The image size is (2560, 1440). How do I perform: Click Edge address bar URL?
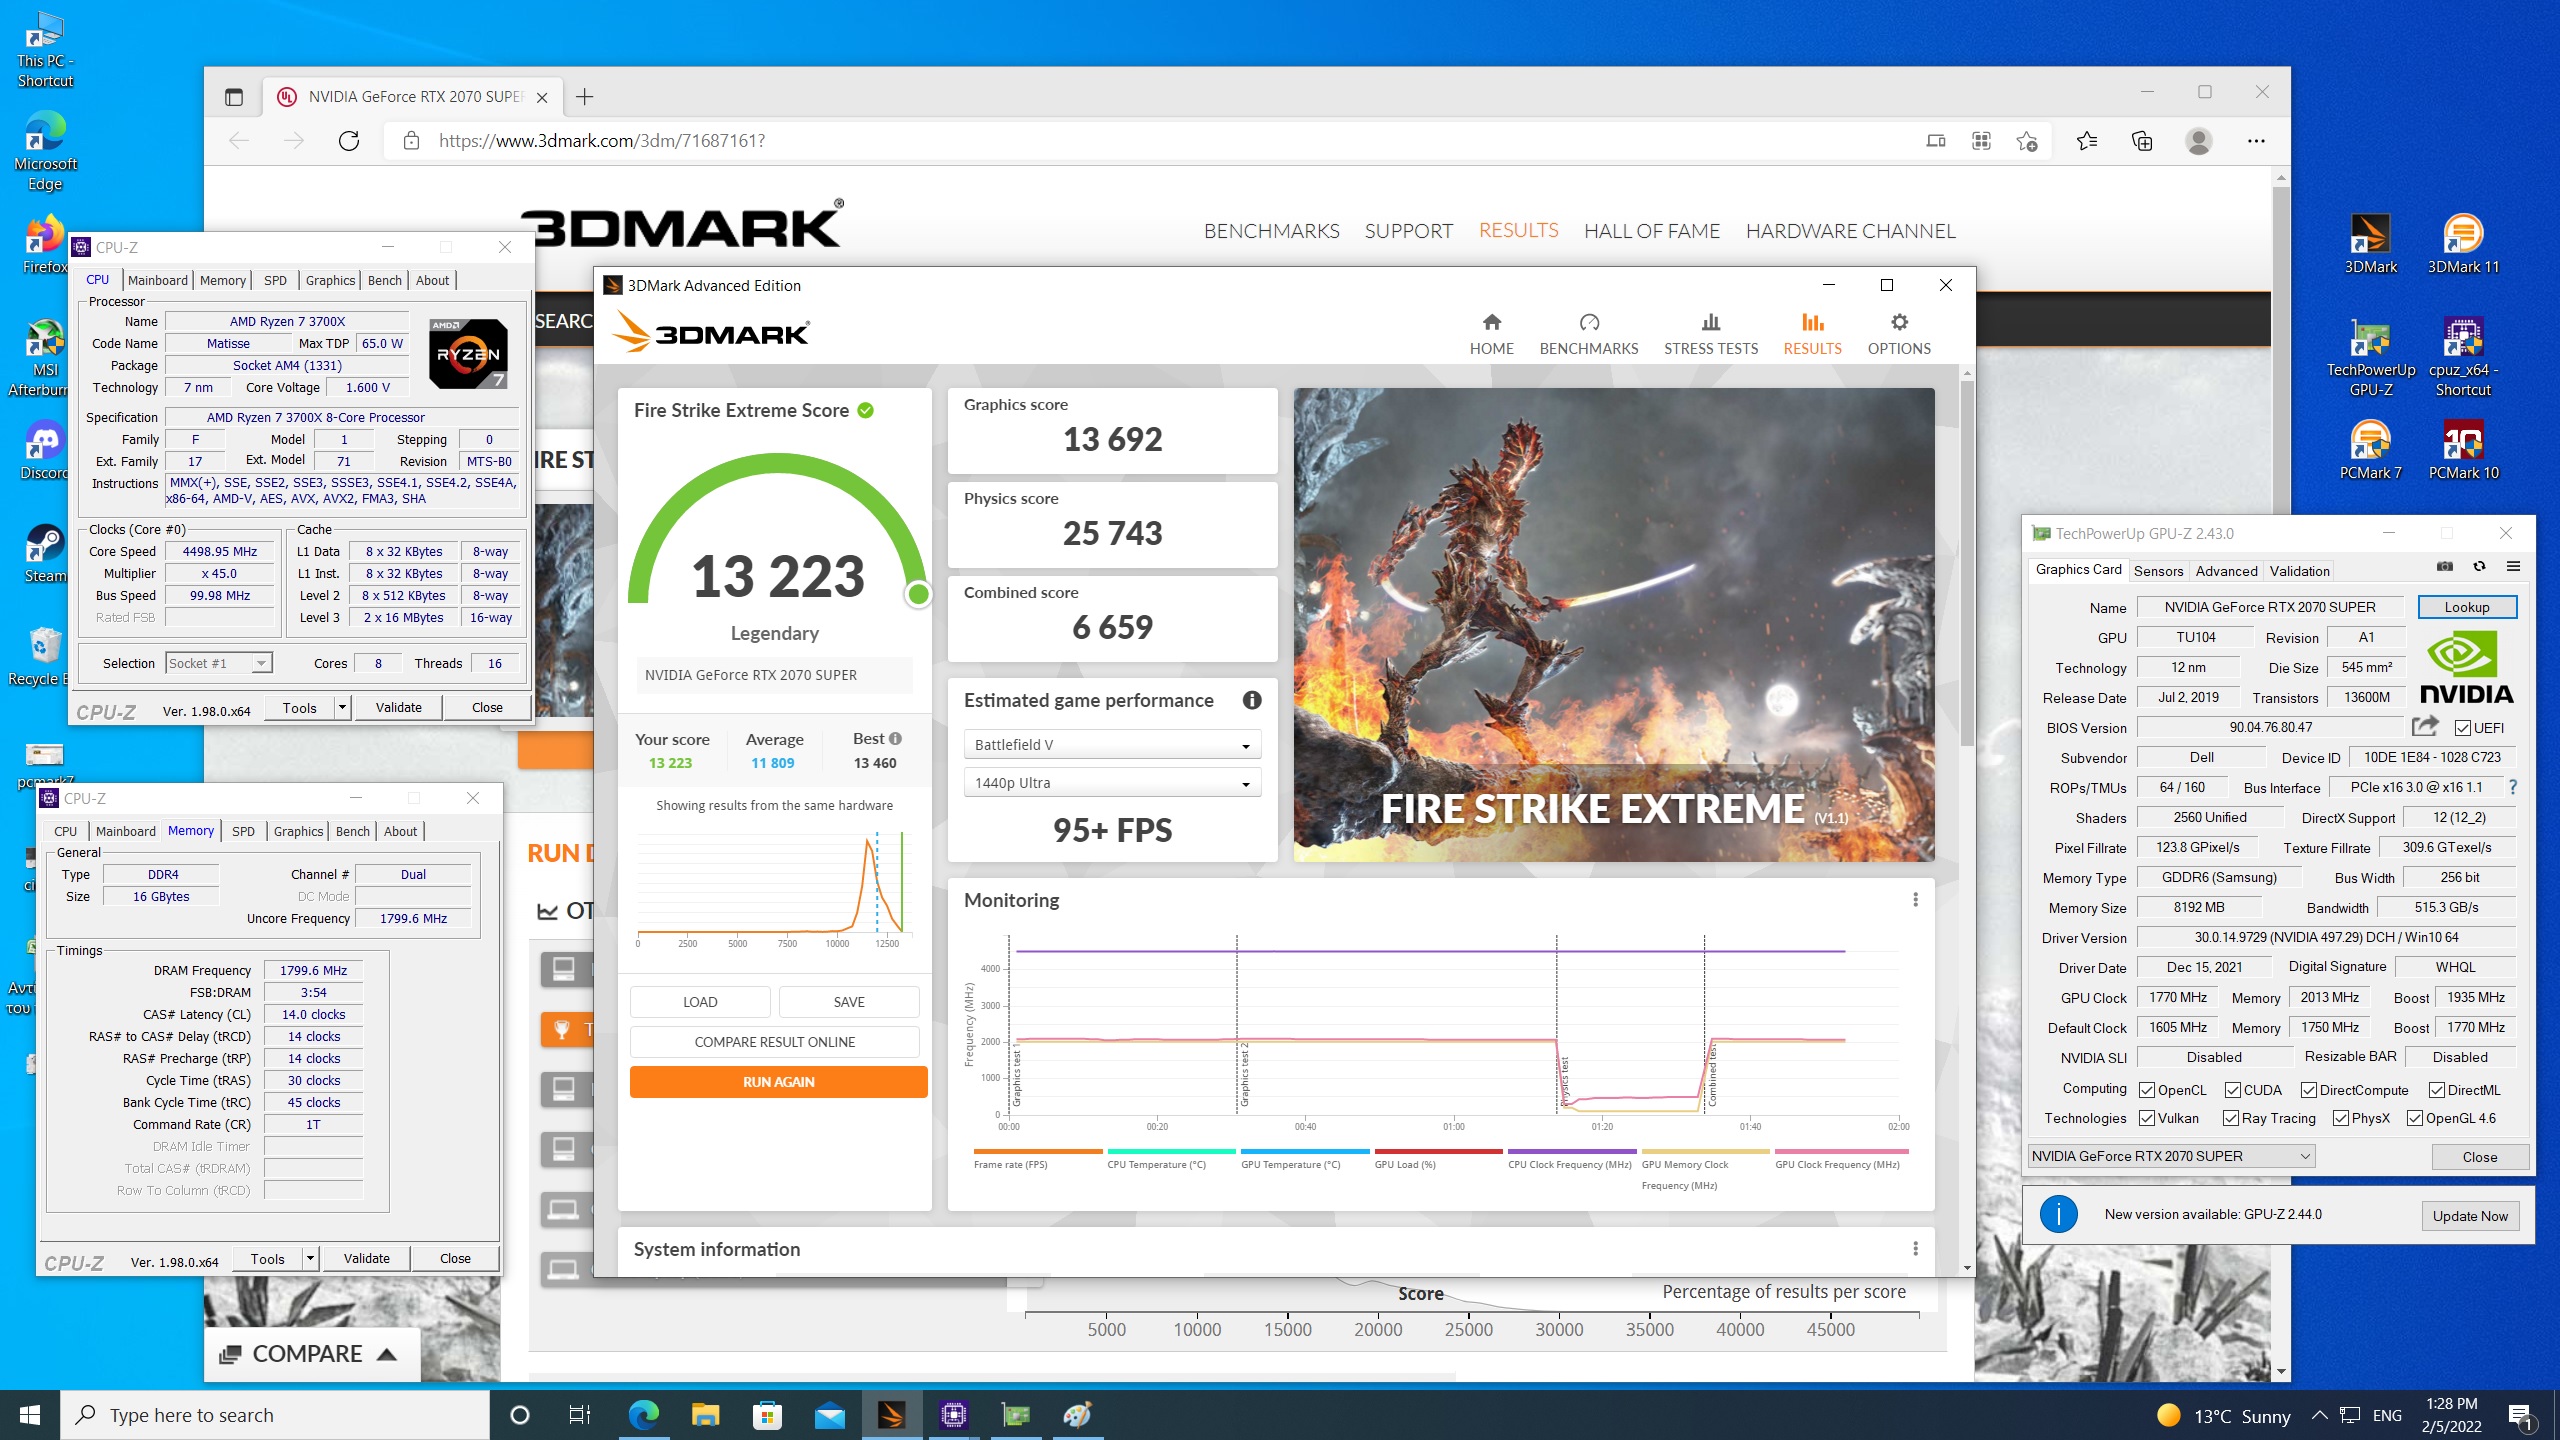pos(602,141)
